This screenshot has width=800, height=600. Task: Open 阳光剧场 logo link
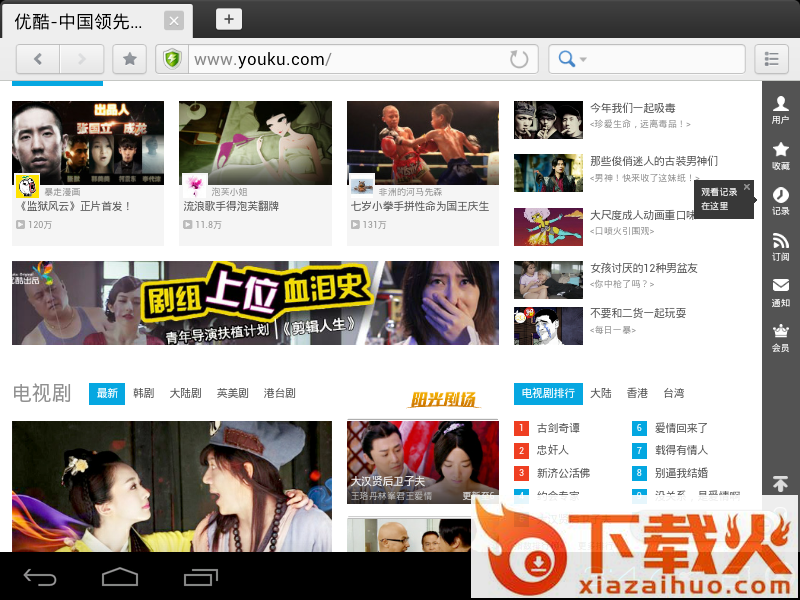(x=443, y=399)
